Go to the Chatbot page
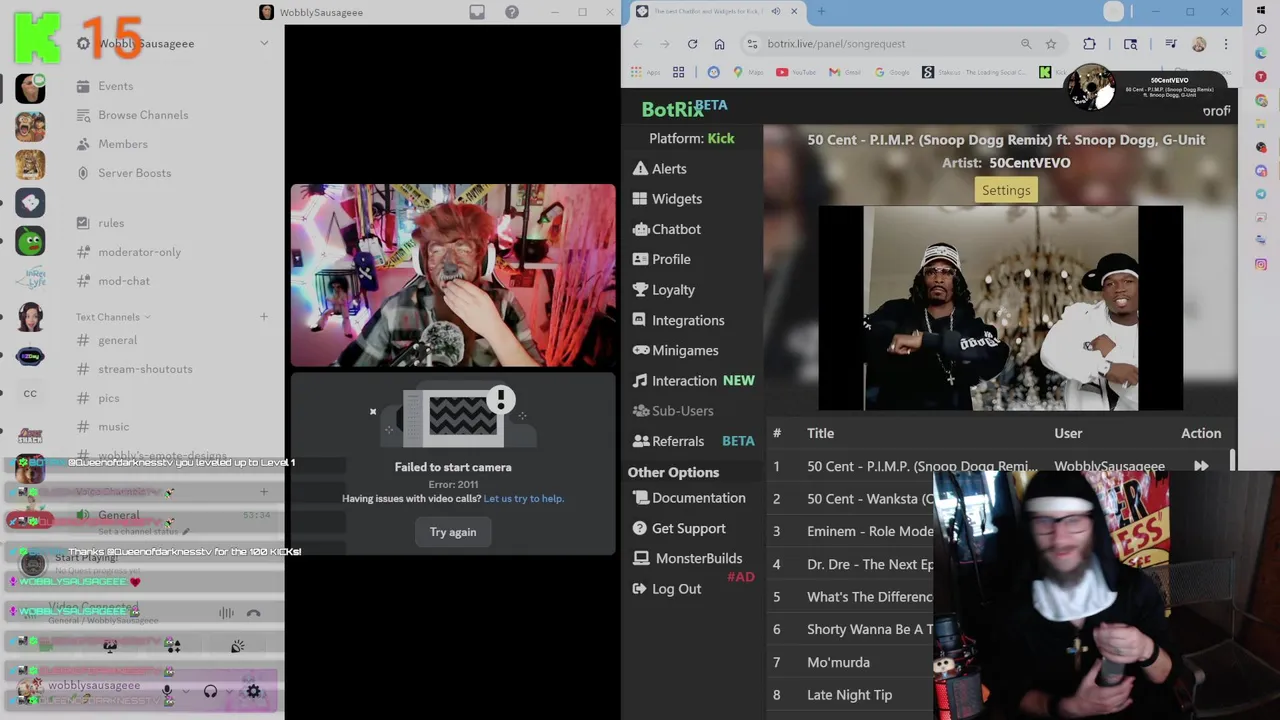1280x720 pixels. click(667, 229)
